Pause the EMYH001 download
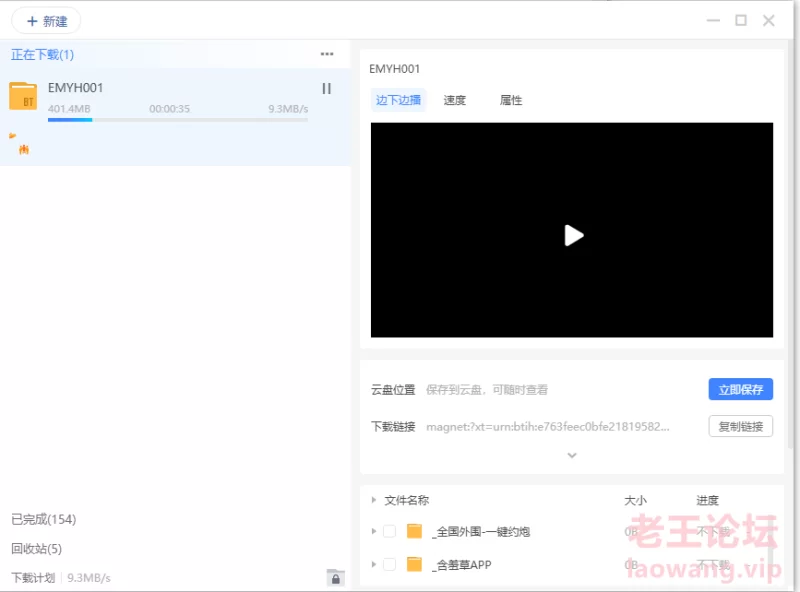The image size is (800, 592). point(327,89)
